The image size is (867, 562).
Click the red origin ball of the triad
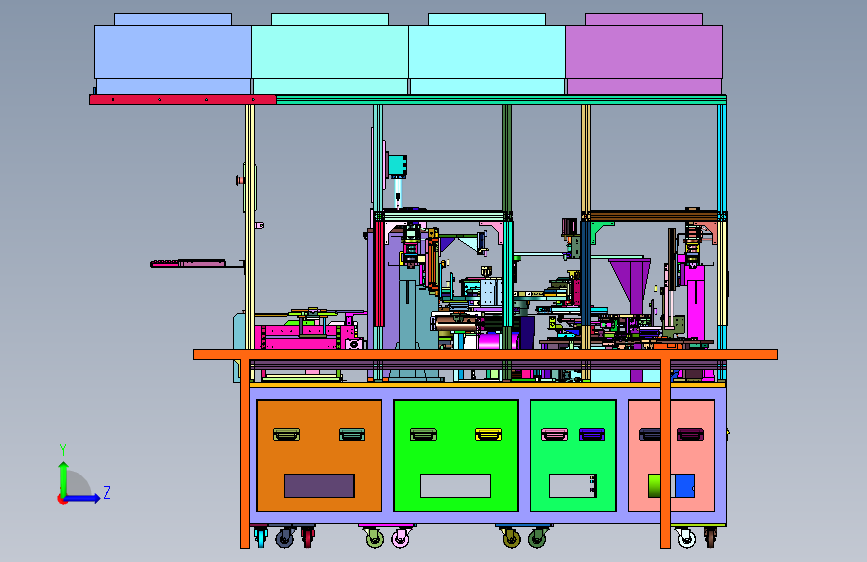coord(62,499)
